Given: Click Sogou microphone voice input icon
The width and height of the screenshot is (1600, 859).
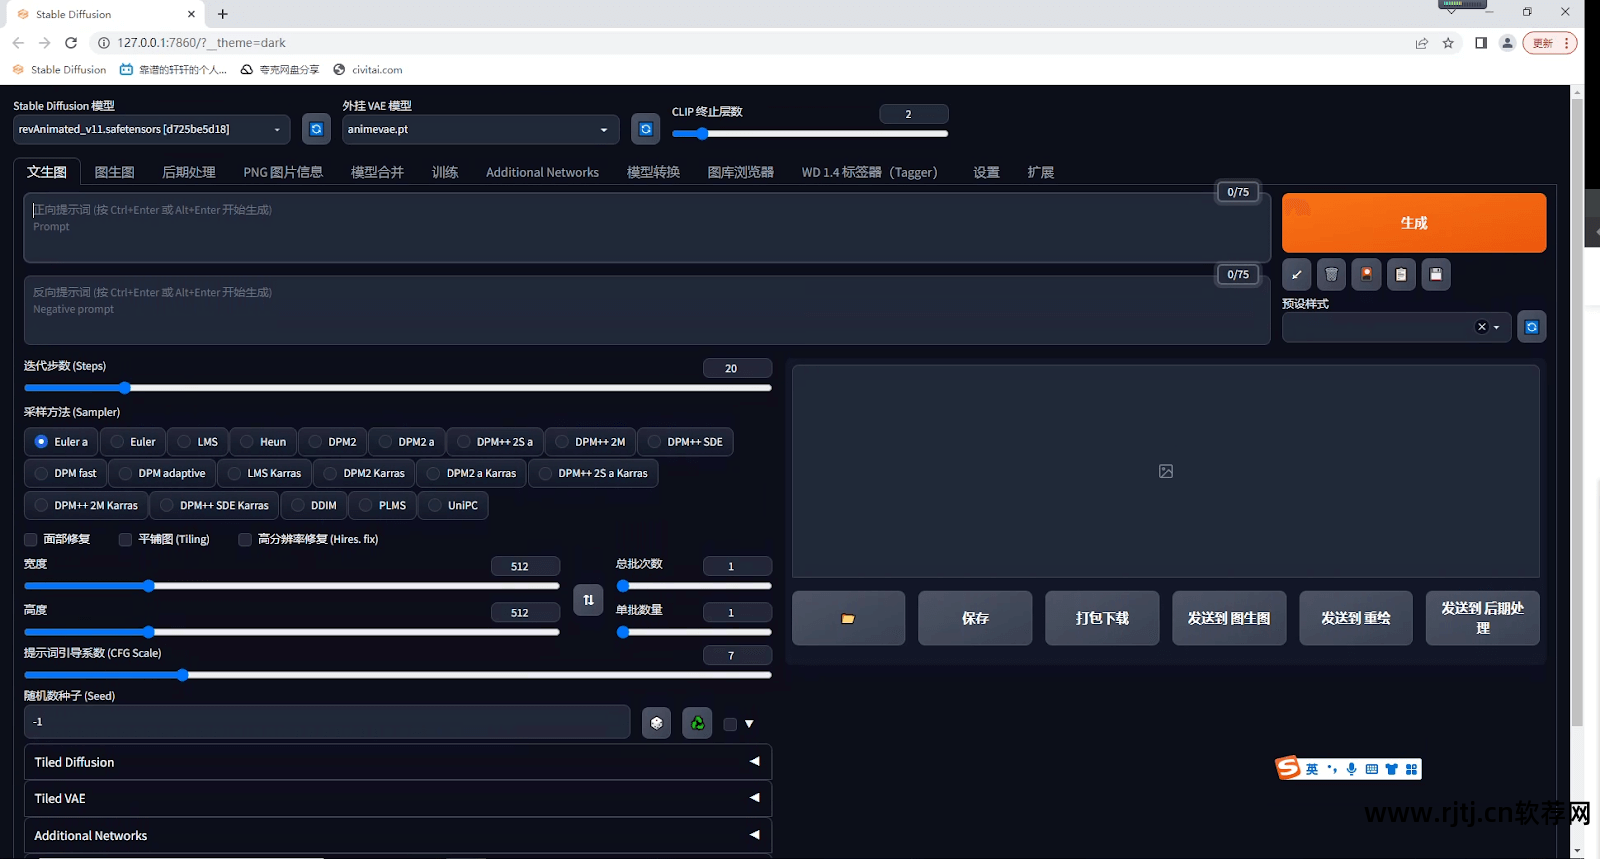Looking at the screenshot, I should (1352, 769).
